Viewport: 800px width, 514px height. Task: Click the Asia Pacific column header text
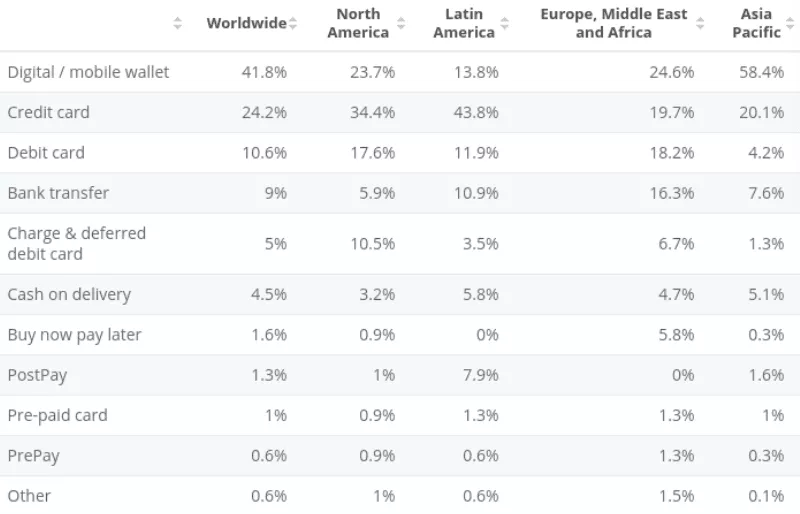click(757, 23)
